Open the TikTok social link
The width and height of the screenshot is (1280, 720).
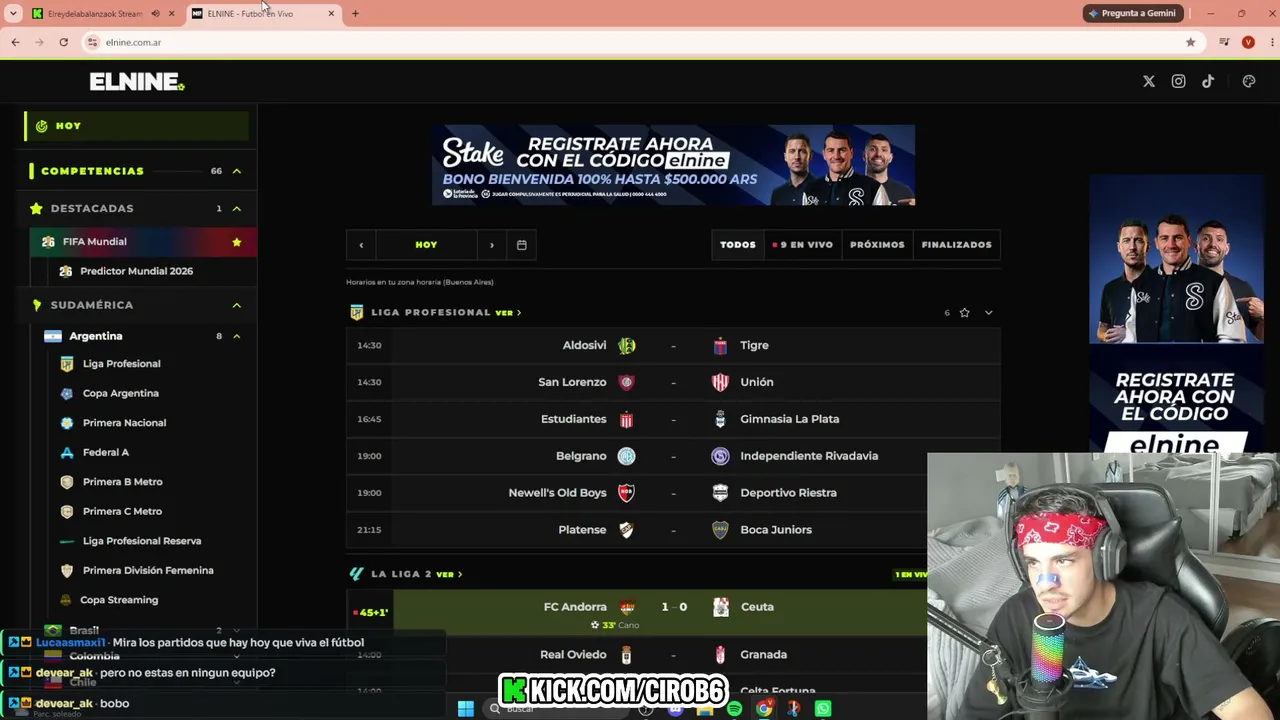pos(1208,82)
